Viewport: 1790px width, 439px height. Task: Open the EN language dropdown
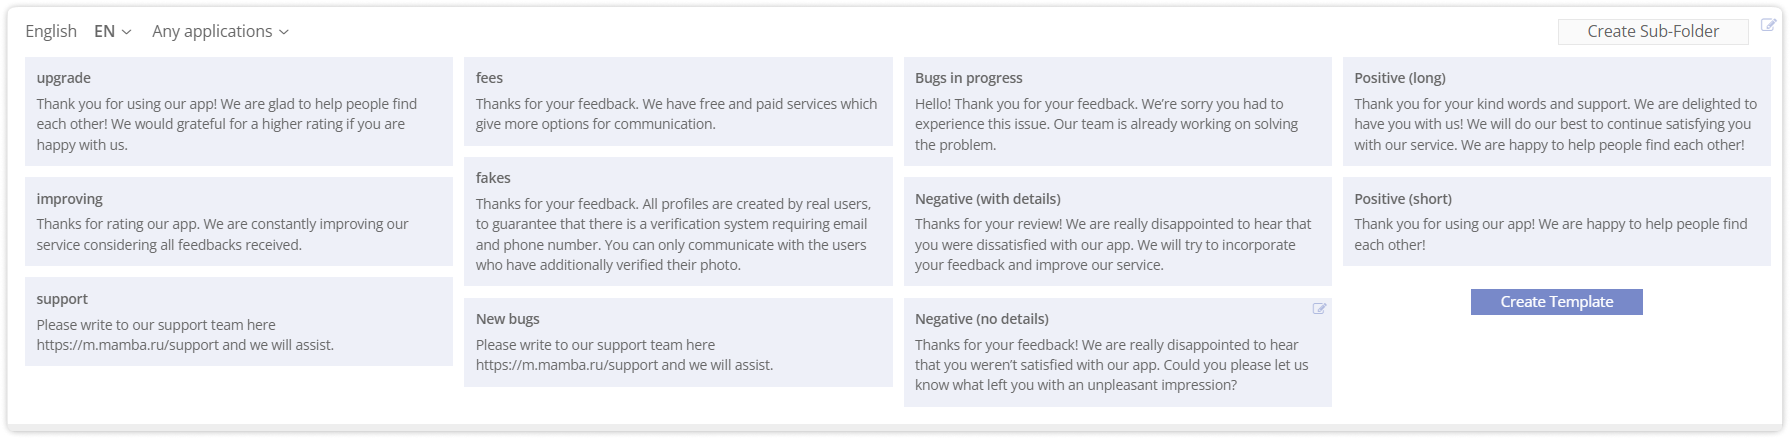coord(112,32)
